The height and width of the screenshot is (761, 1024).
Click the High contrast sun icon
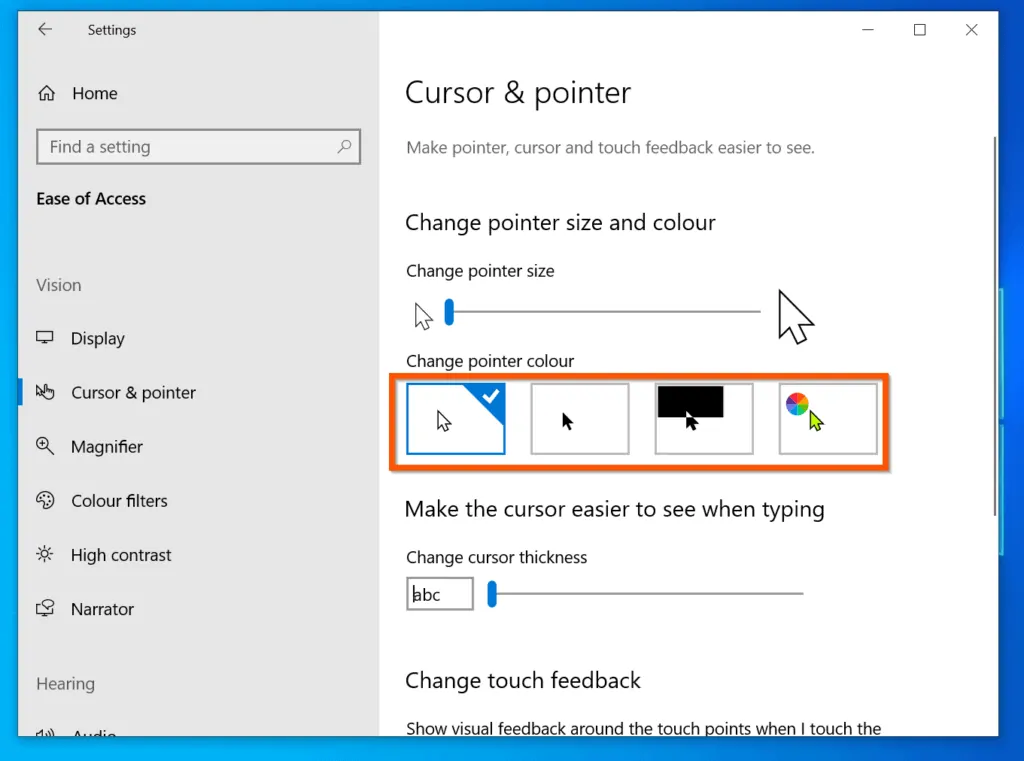tap(46, 554)
